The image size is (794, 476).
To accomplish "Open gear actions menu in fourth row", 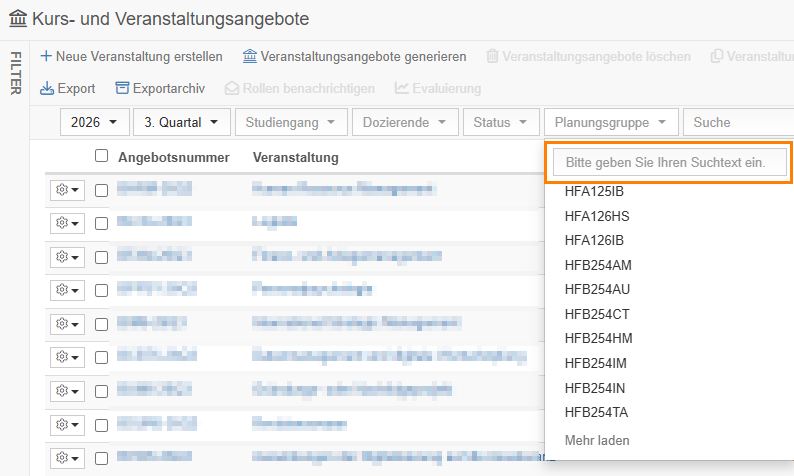I will coord(67,290).
